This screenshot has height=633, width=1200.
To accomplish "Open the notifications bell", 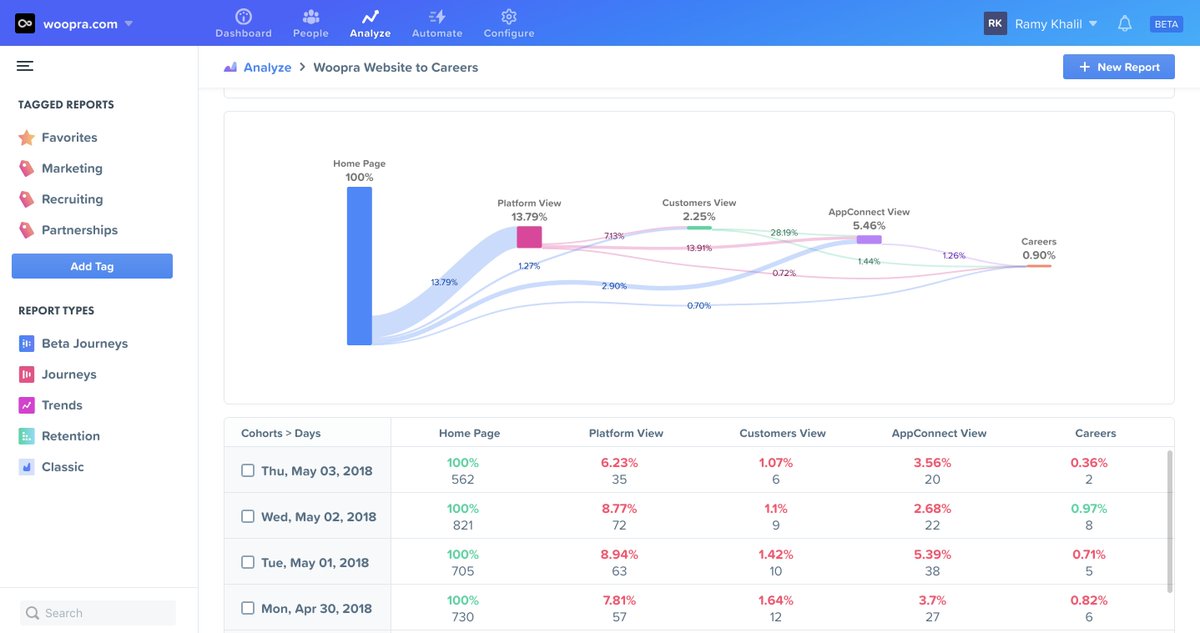I will click(1125, 23).
